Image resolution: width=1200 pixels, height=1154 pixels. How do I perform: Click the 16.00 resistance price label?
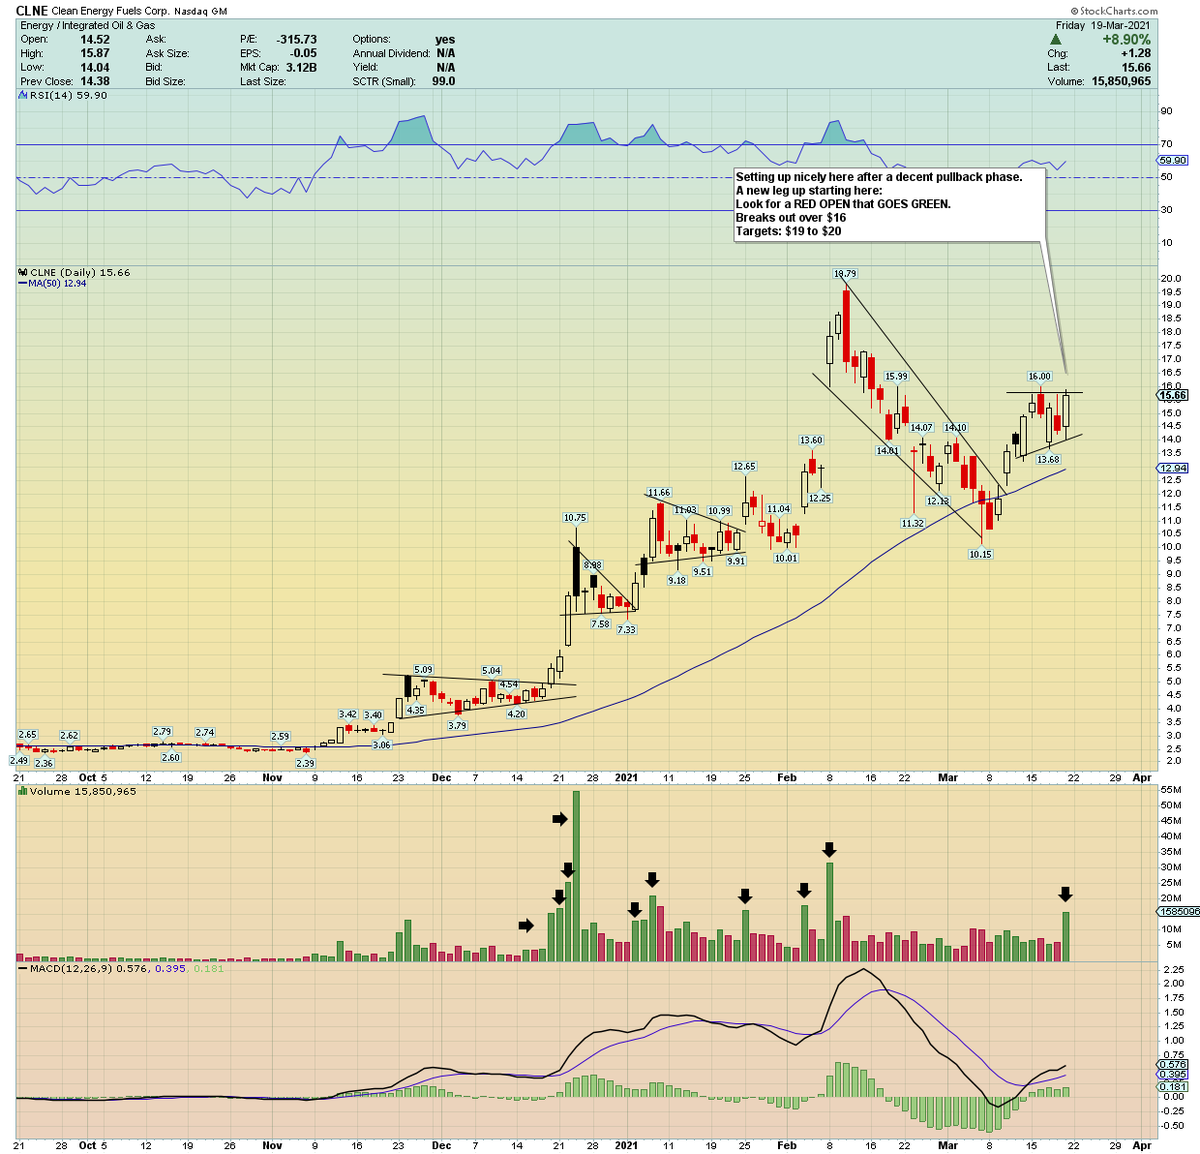pyautogui.click(x=1039, y=376)
